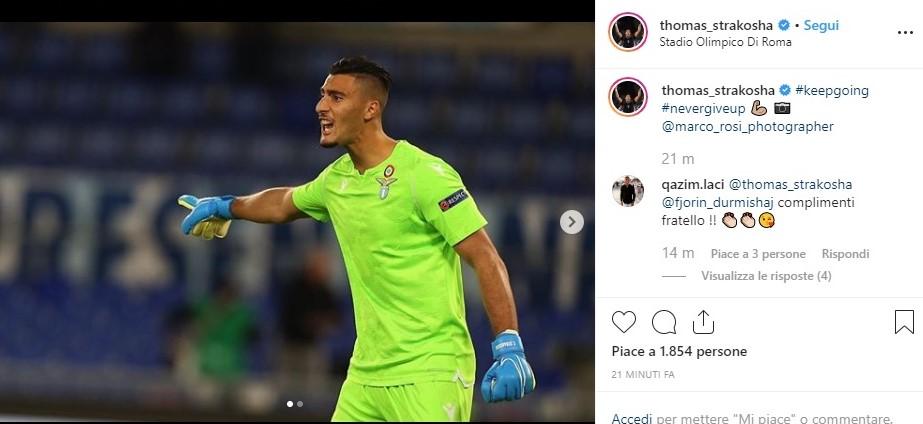Open thomas_strakosha profile picture in header

(627, 32)
